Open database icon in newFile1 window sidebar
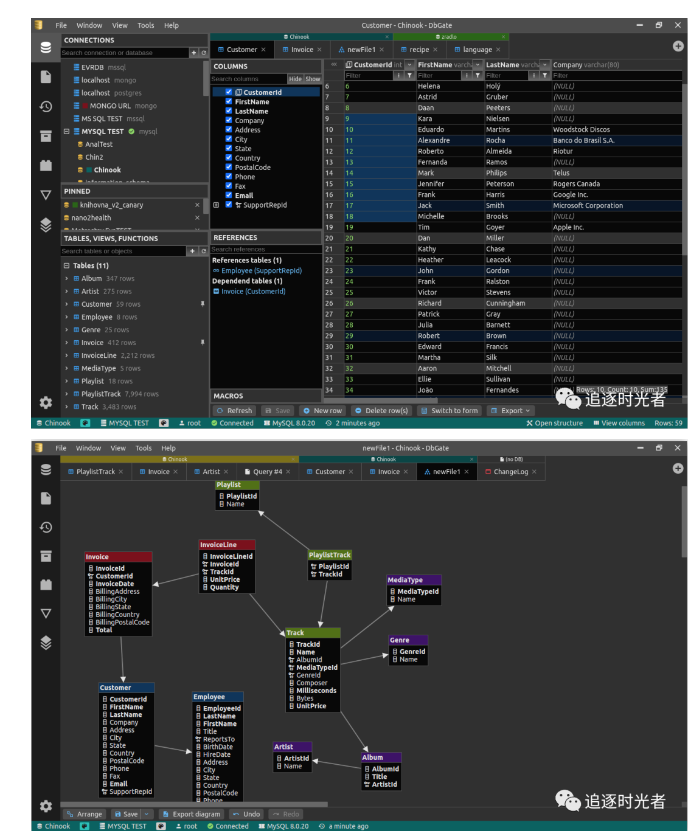This screenshot has width=698, height=839. [x=46, y=469]
